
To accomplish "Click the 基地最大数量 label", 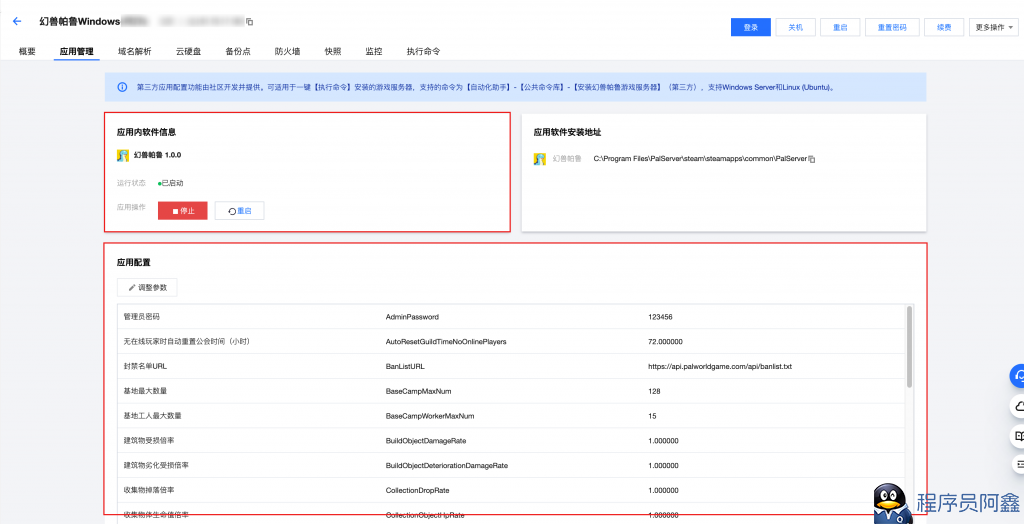I will pos(145,391).
